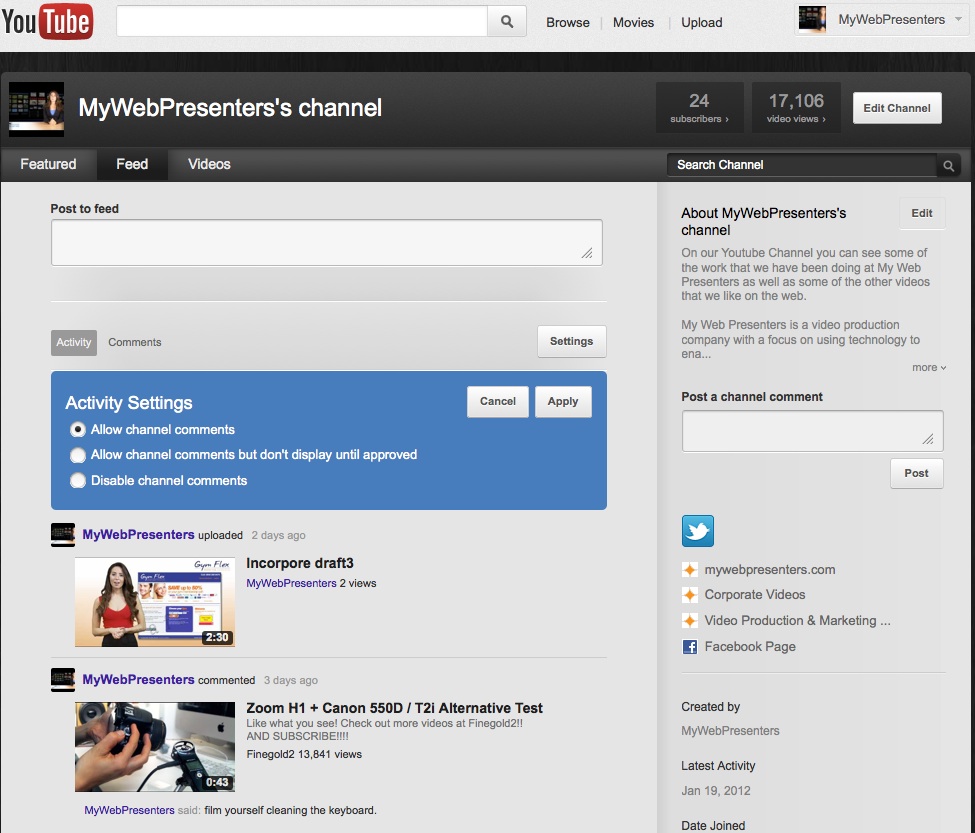The width and height of the screenshot is (975, 833).
Task: Expand channel description with more
Action: pos(928,368)
